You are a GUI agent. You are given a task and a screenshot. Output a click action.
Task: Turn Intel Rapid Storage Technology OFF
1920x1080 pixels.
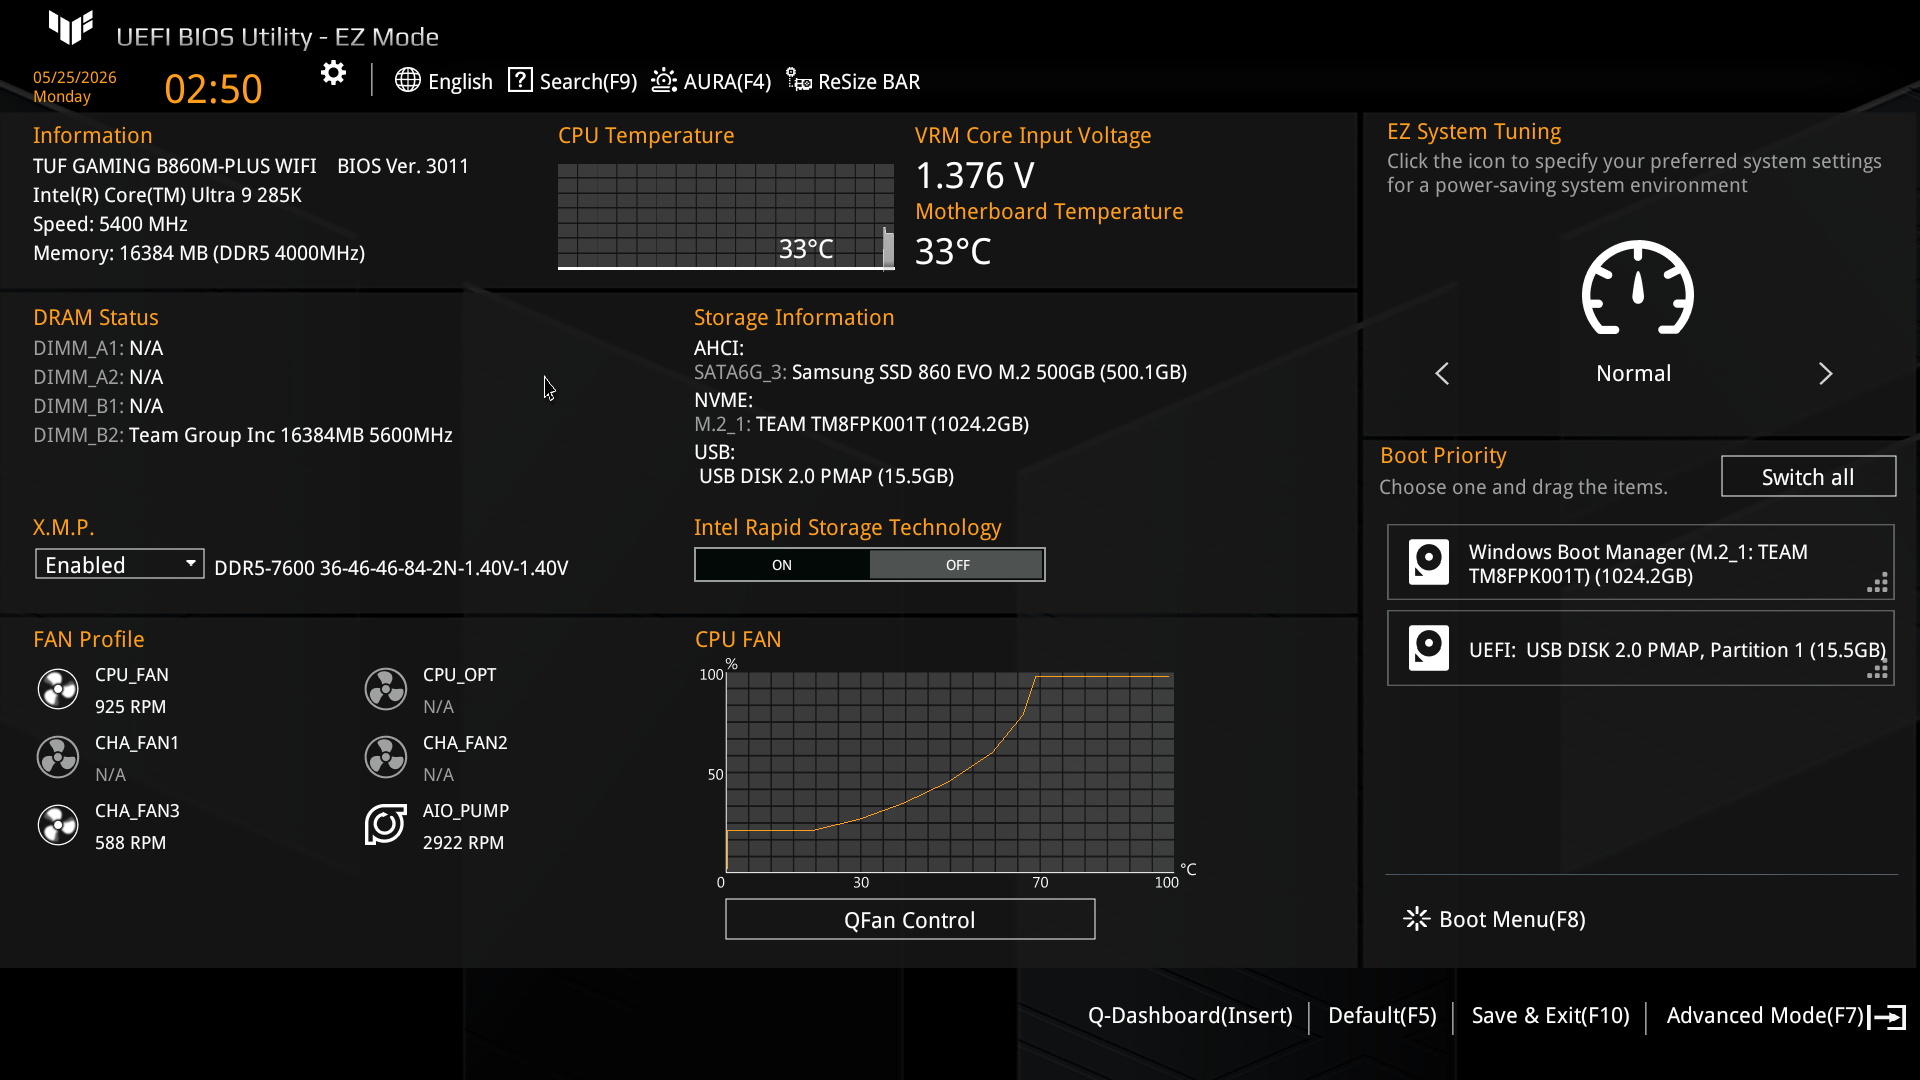pyautogui.click(x=957, y=565)
